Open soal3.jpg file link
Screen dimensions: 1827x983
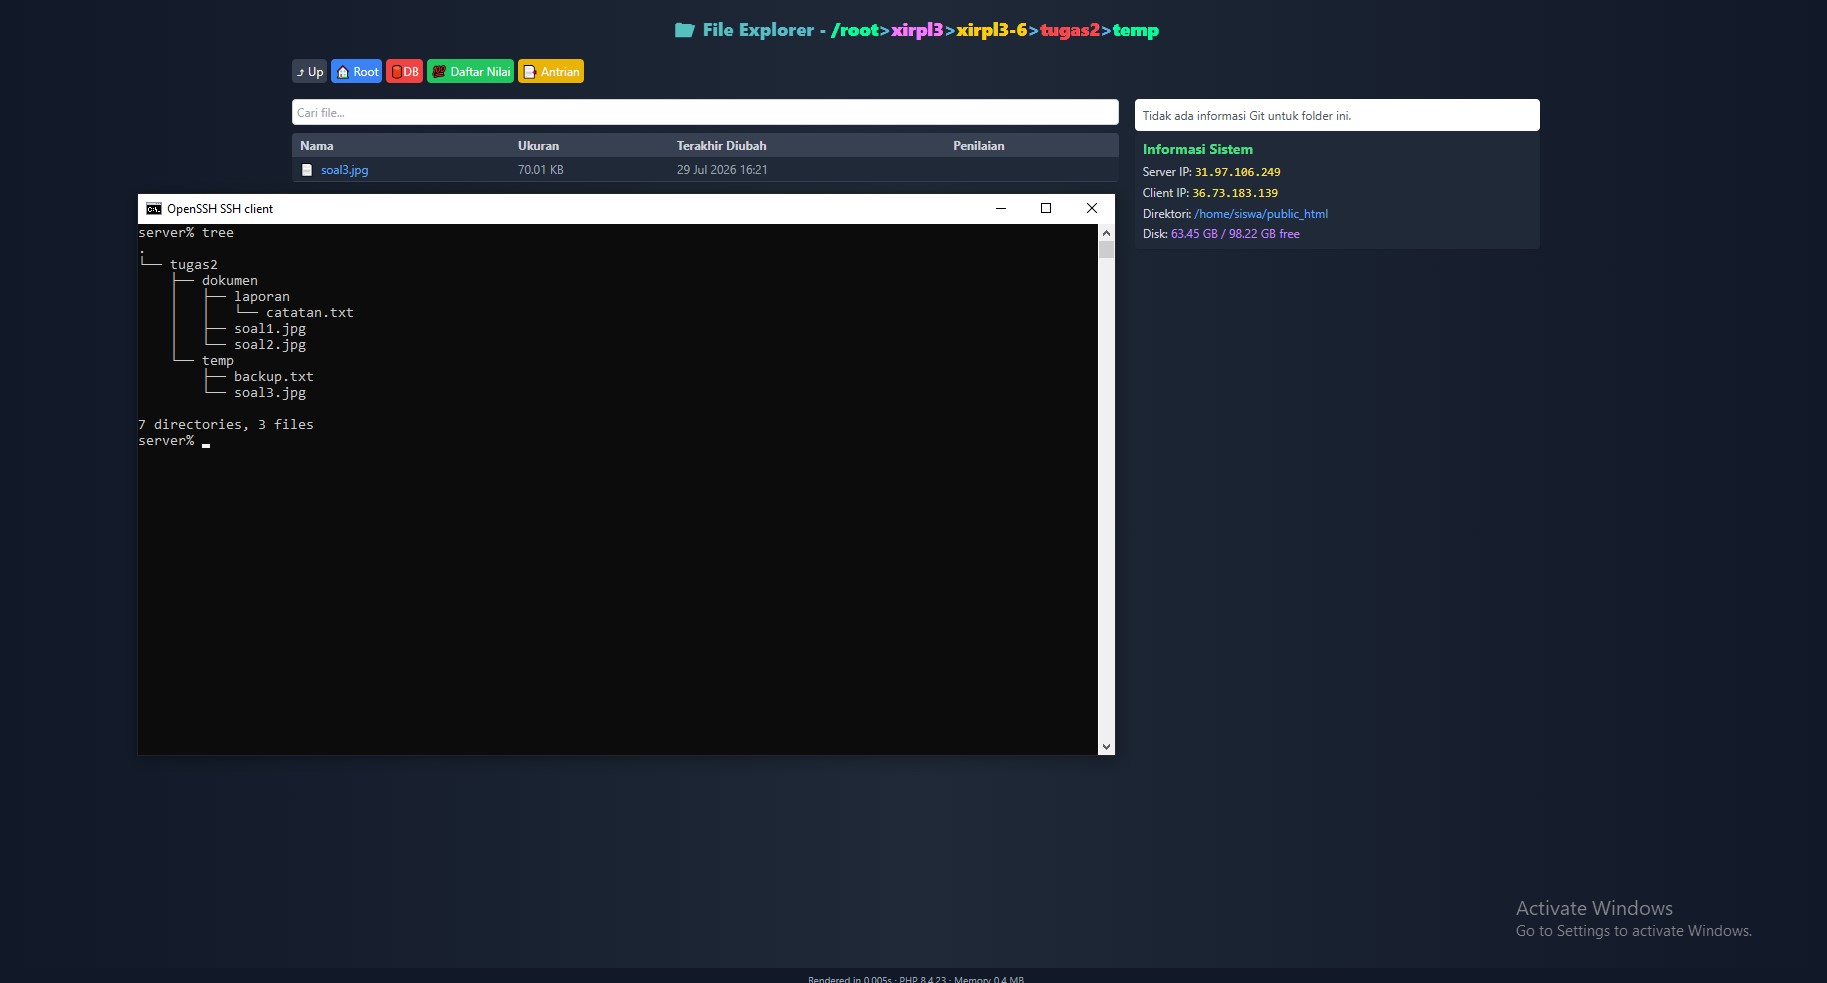(x=344, y=170)
